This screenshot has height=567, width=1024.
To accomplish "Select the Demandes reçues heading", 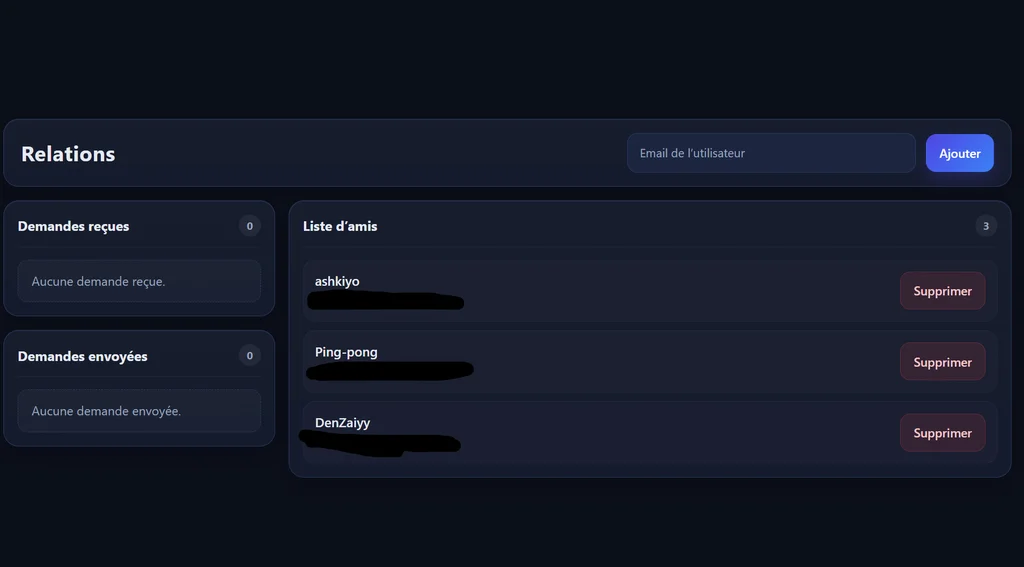I will pyautogui.click(x=73, y=226).
